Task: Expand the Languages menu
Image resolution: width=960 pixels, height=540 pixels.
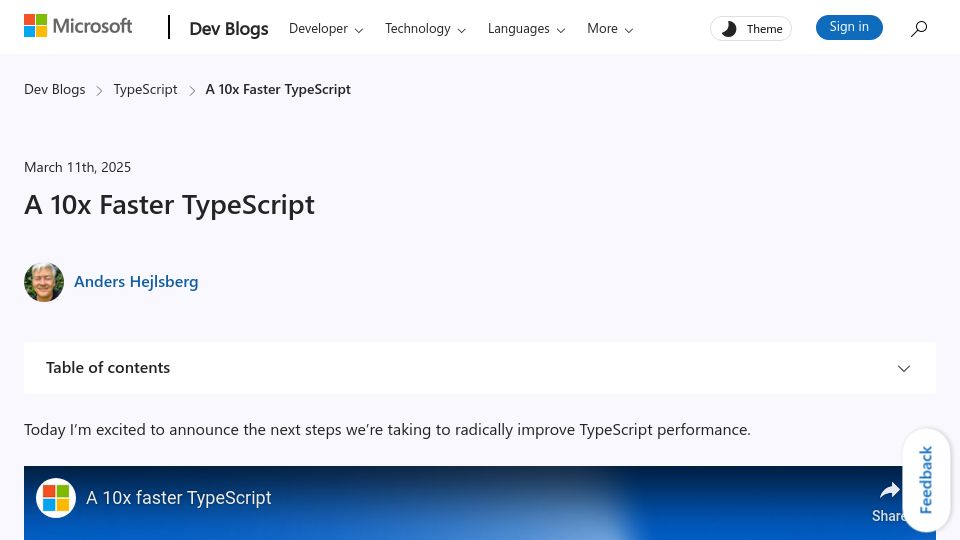Action: click(526, 29)
